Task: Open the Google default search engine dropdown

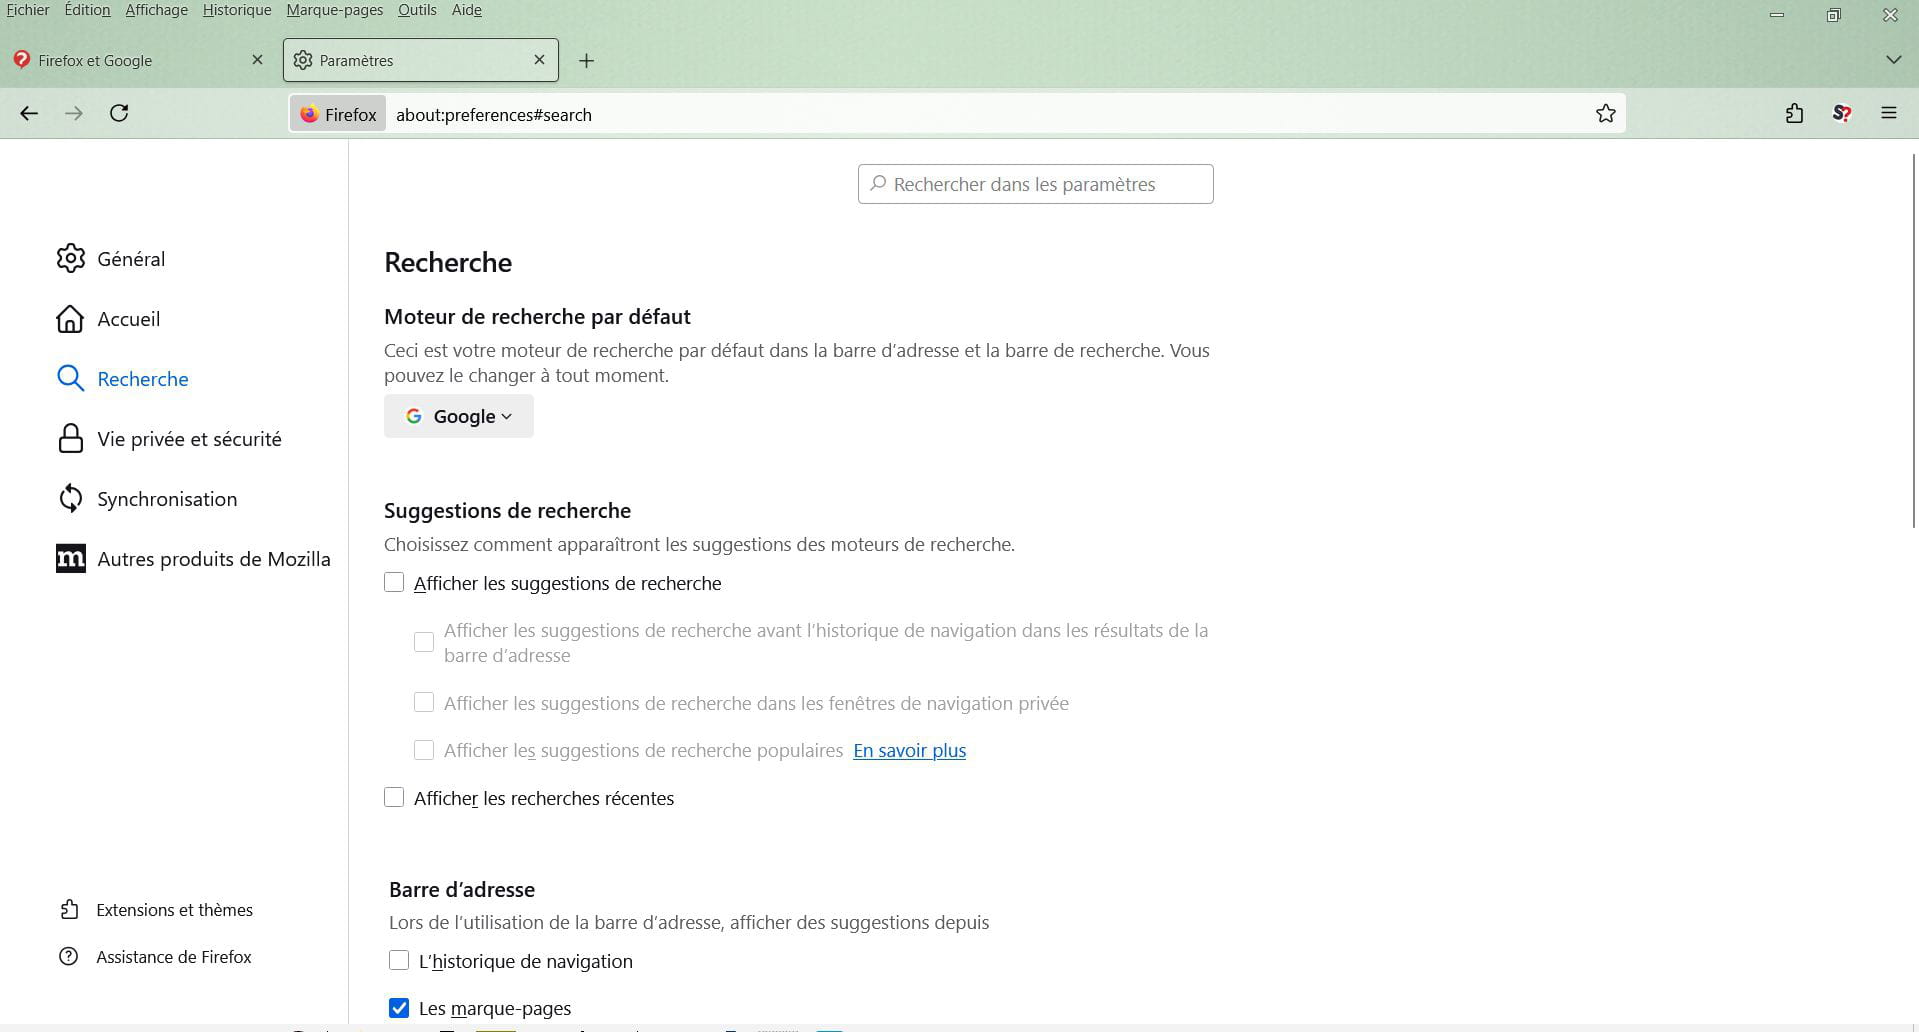Action: pos(459,416)
